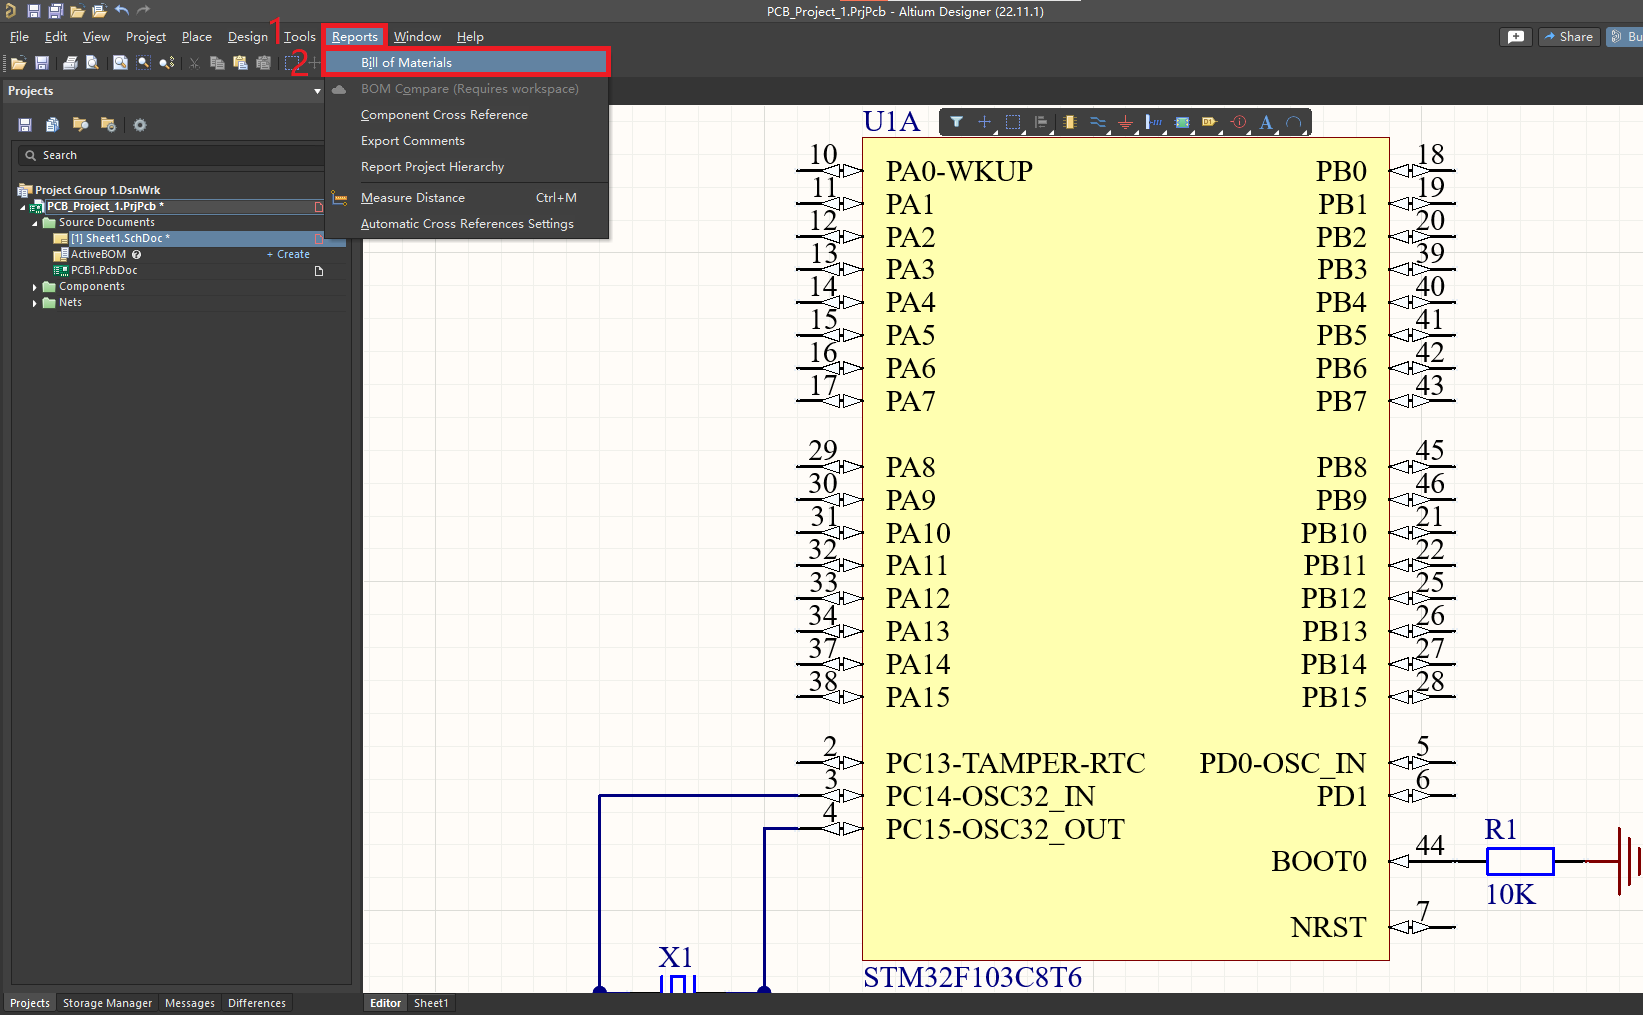Click the Projects panel save icon
Image resolution: width=1643 pixels, height=1015 pixels.
click(25, 125)
